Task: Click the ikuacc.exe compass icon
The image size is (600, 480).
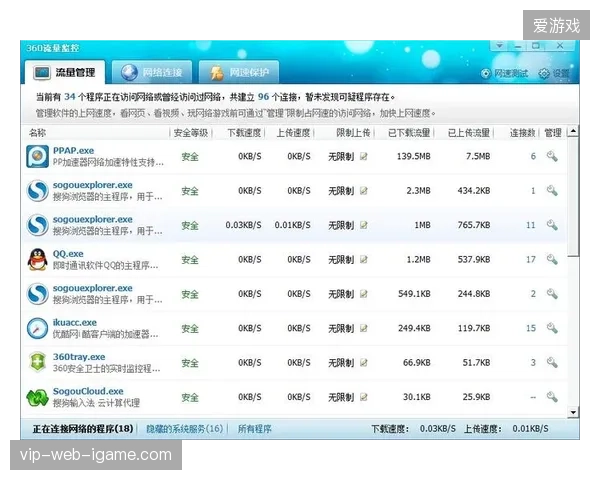Action: pyautogui.click(x=38, y=328)
